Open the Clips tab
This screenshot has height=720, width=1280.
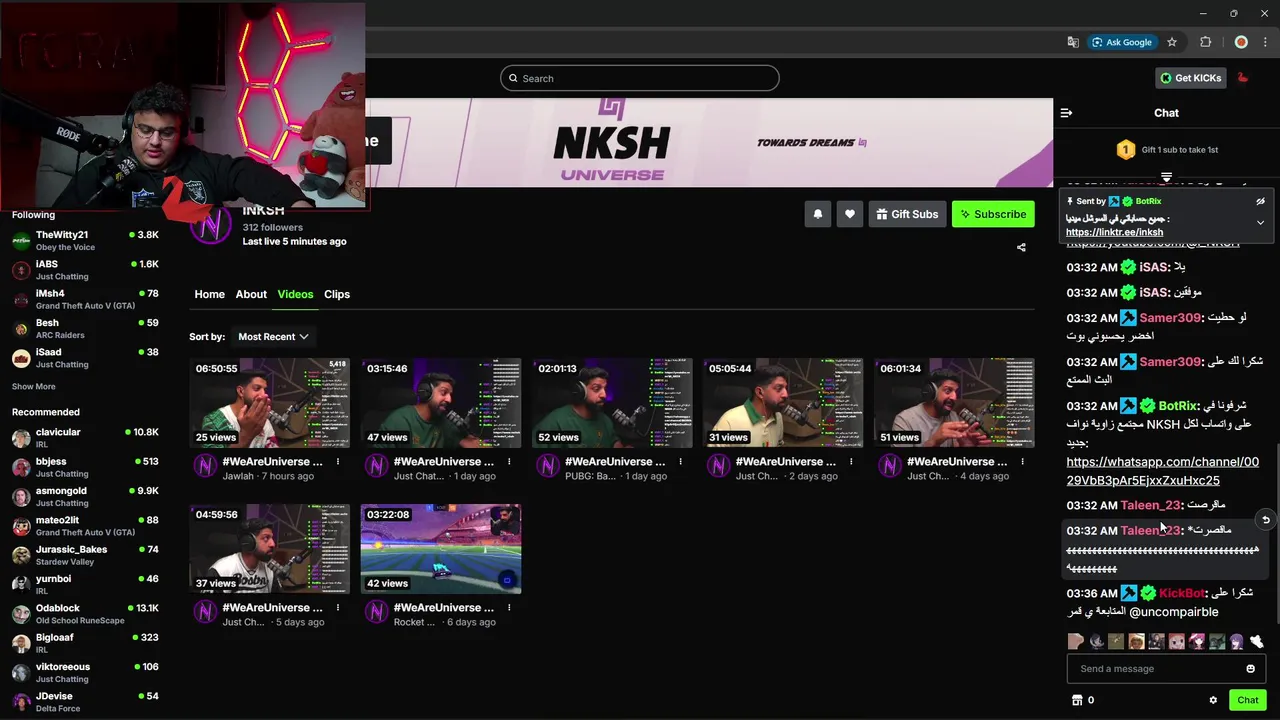tap(337, 294)
